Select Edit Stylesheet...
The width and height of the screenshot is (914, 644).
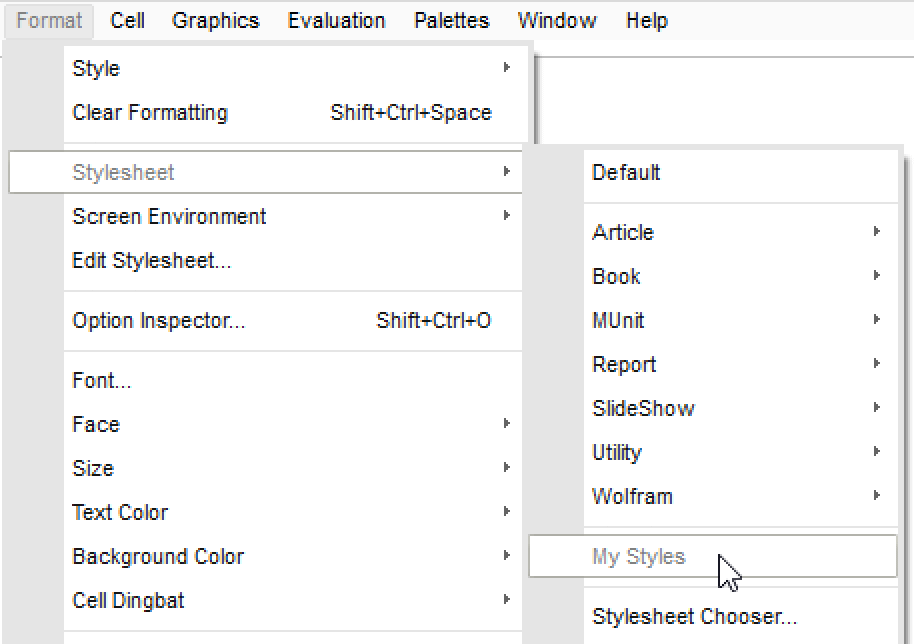pos(152,261)
